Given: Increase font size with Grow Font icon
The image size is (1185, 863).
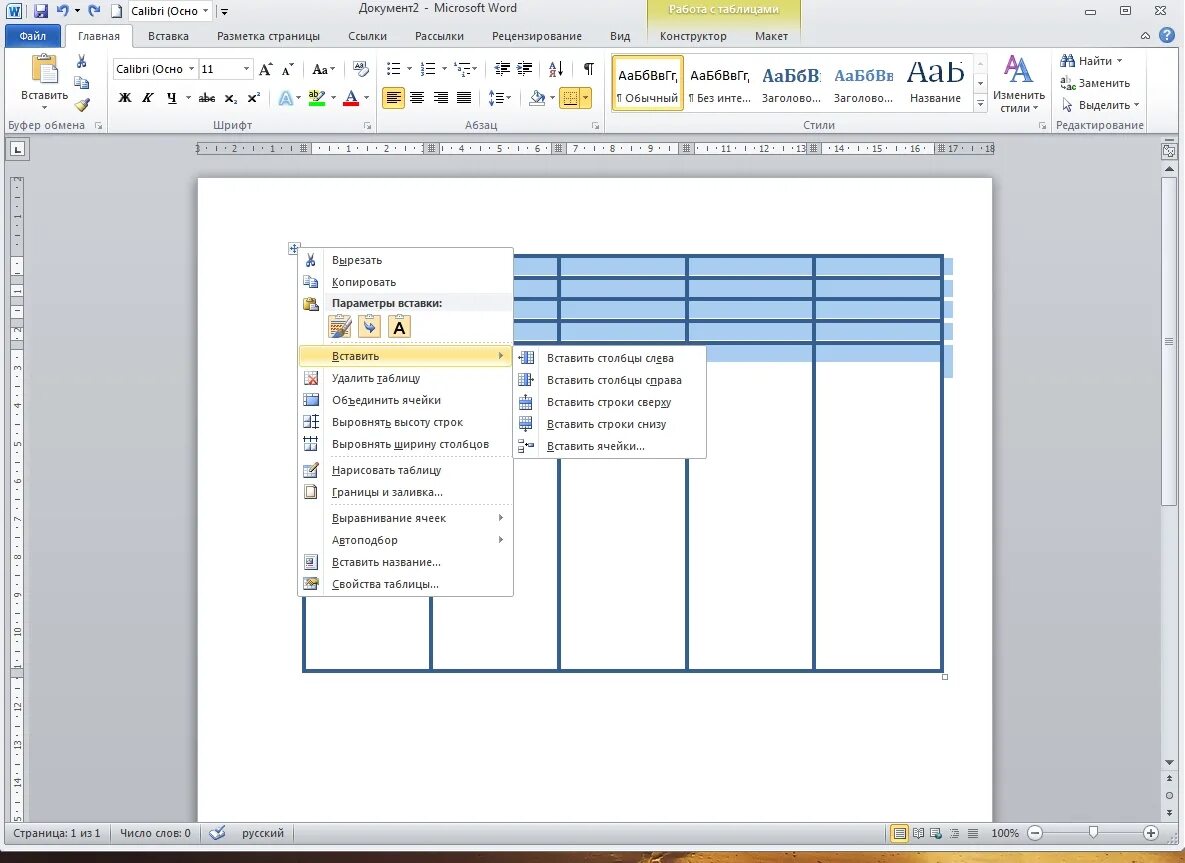Looking at the screenshot, I should (x=265, y=70).
